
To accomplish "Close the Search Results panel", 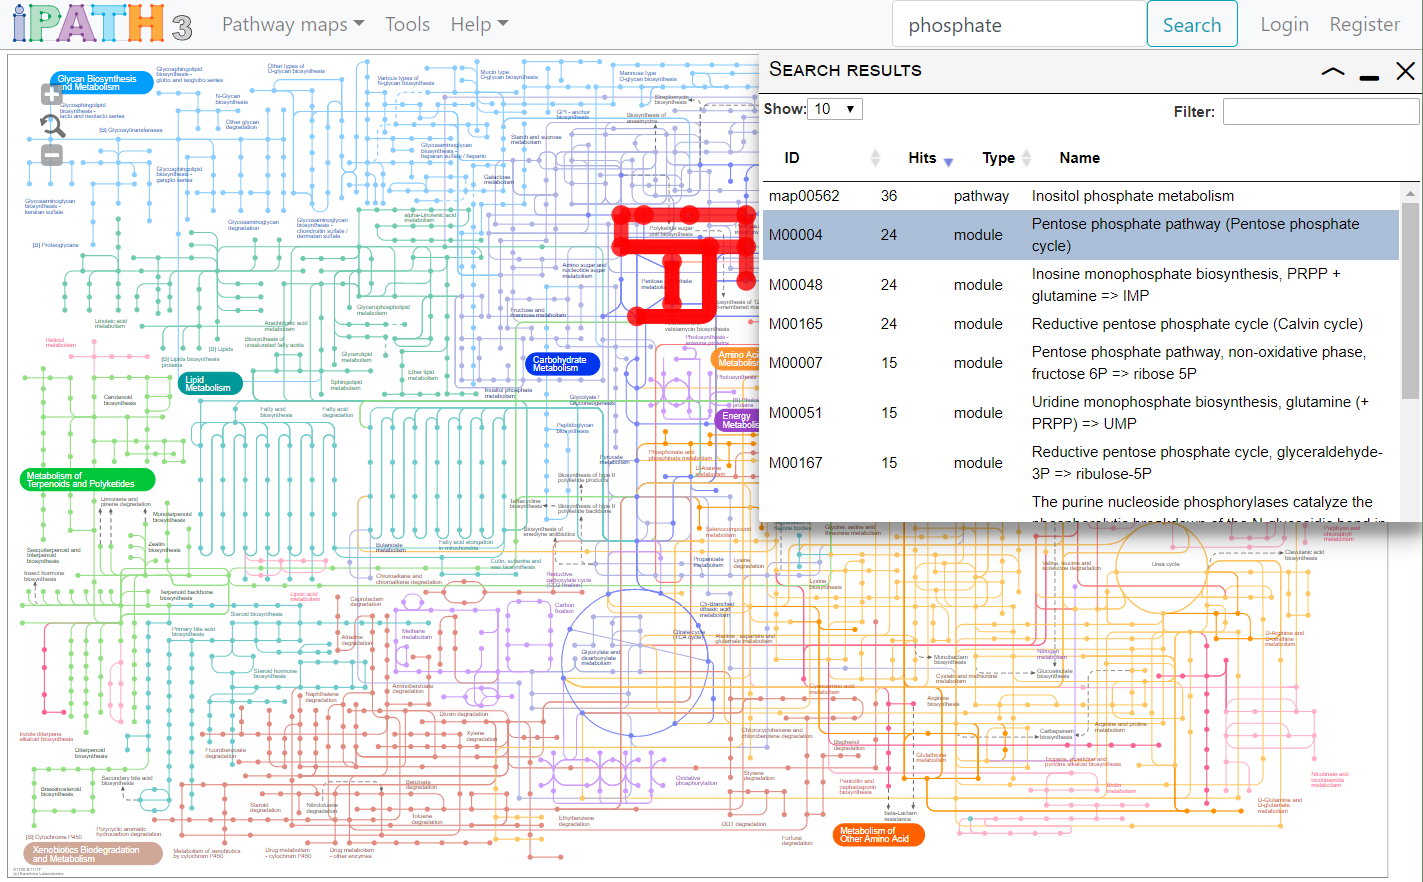I will click(1405, 71).
